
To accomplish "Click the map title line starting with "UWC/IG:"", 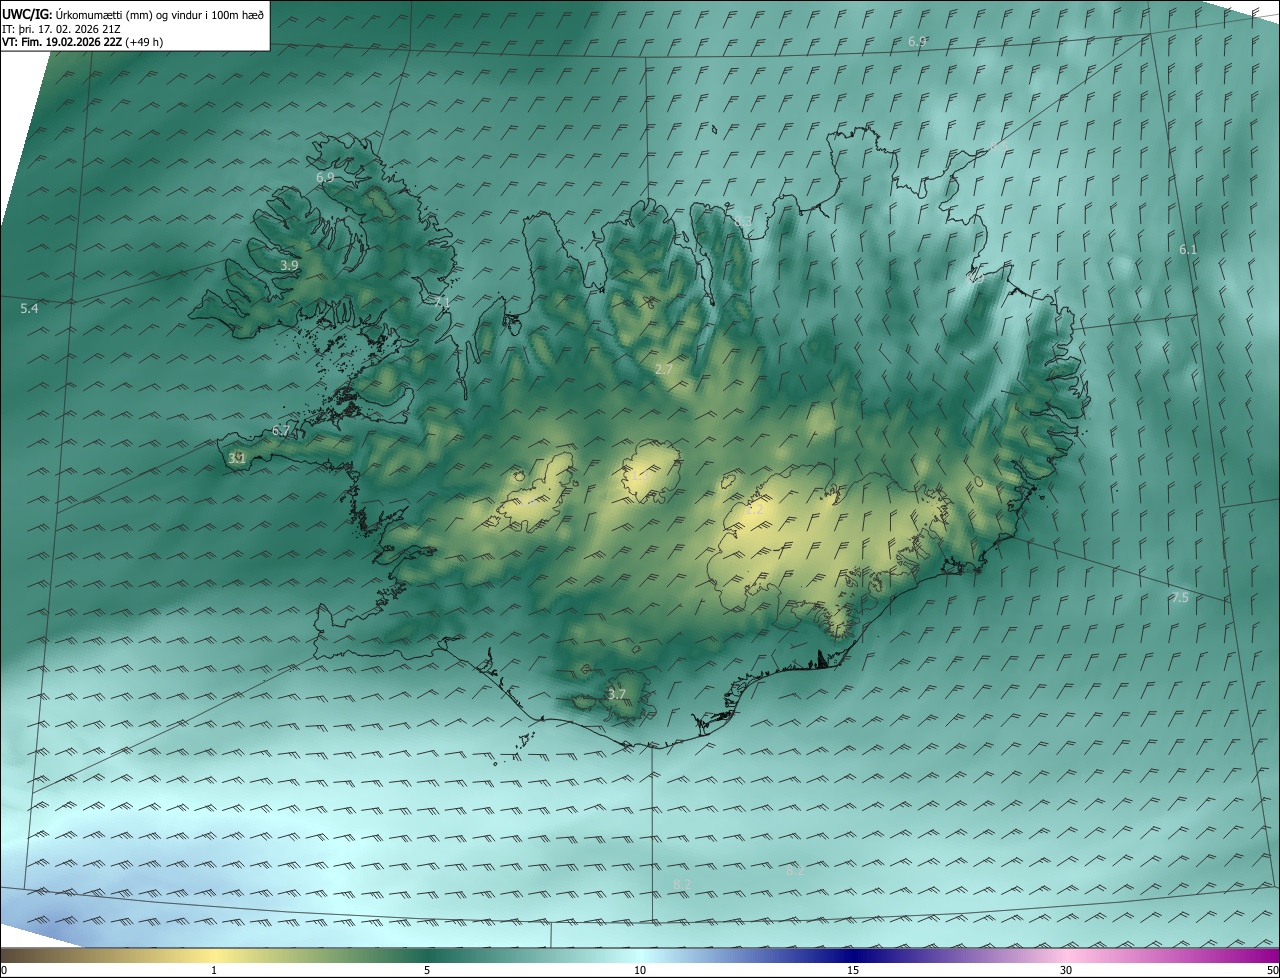I will 133,14.
